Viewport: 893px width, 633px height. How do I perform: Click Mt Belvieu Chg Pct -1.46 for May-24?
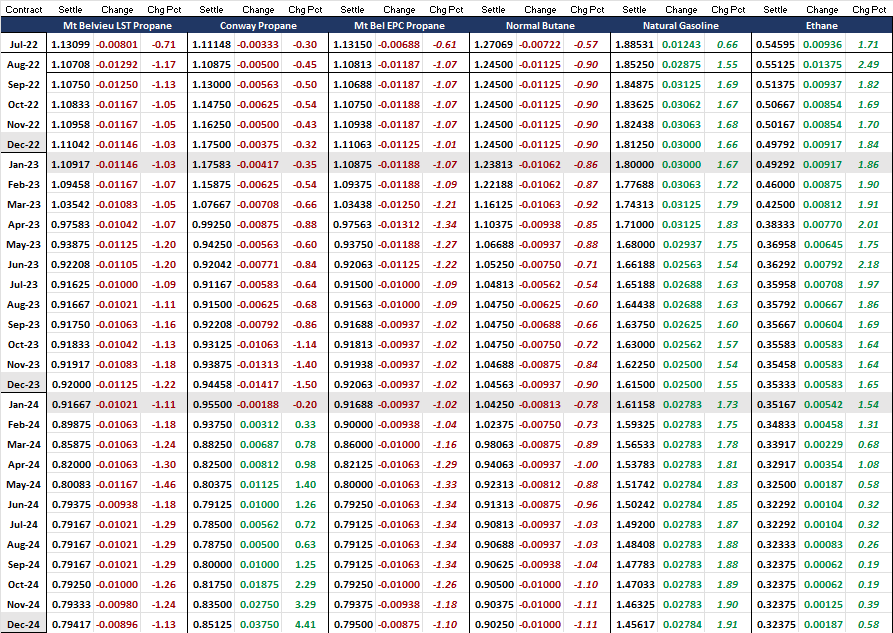164,485
